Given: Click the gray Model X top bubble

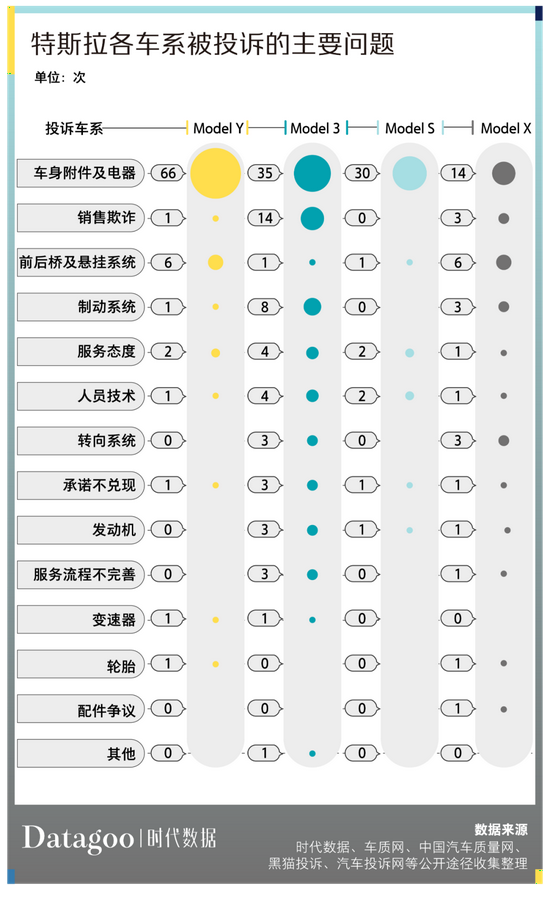Looking at the screenshot, I should [x=504, y=173].
